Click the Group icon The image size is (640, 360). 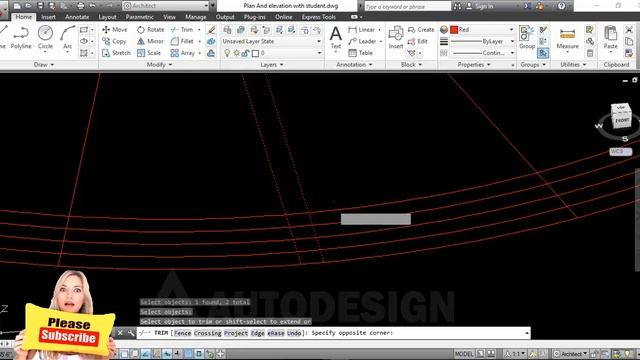[527, 37]
